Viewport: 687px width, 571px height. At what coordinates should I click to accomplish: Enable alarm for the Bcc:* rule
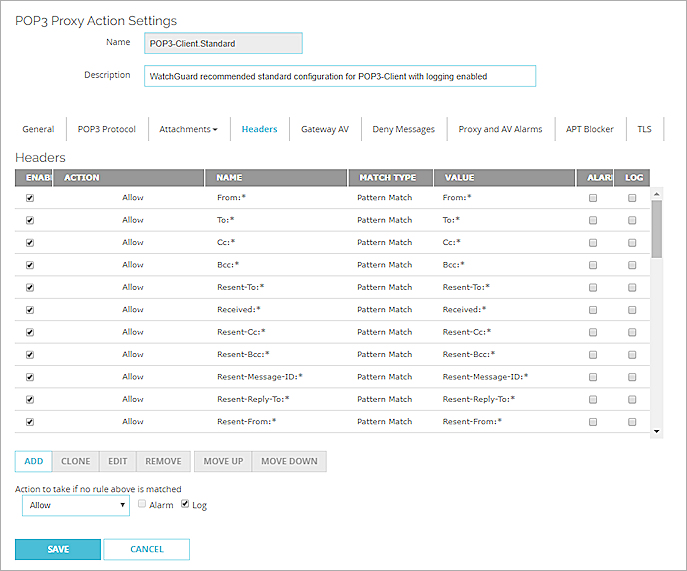click(x=593, y=265)
